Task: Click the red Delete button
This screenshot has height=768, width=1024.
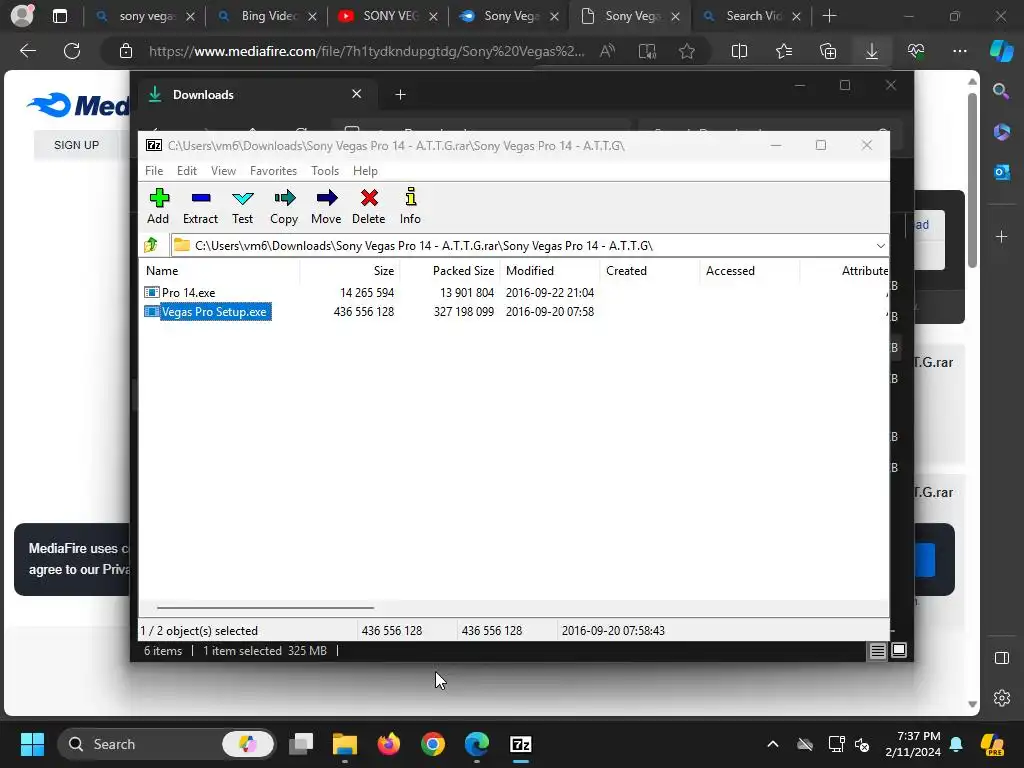Action: 369,206
